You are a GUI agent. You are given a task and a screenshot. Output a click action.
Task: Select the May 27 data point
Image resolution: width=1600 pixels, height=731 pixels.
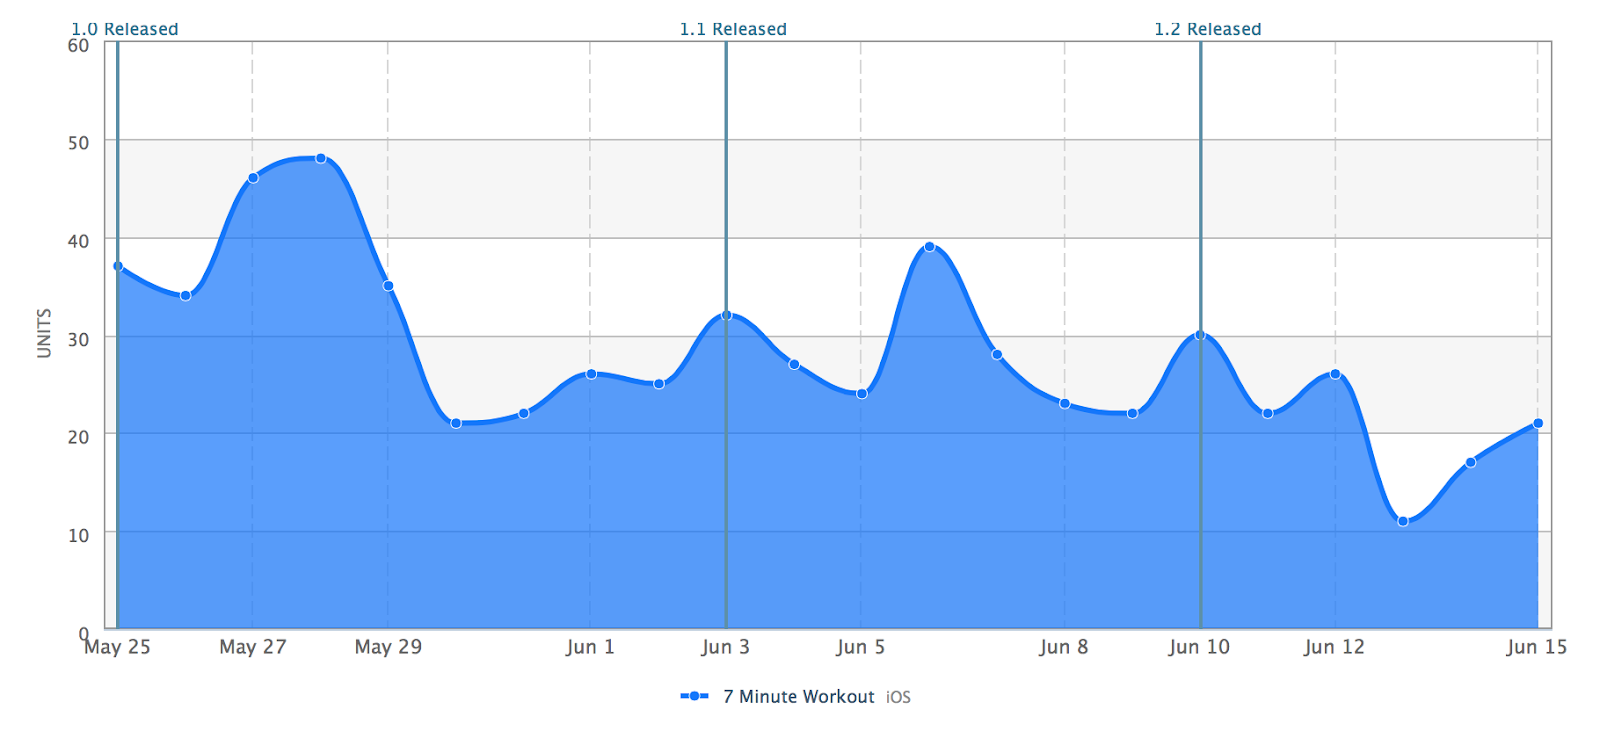coord(253,178)
